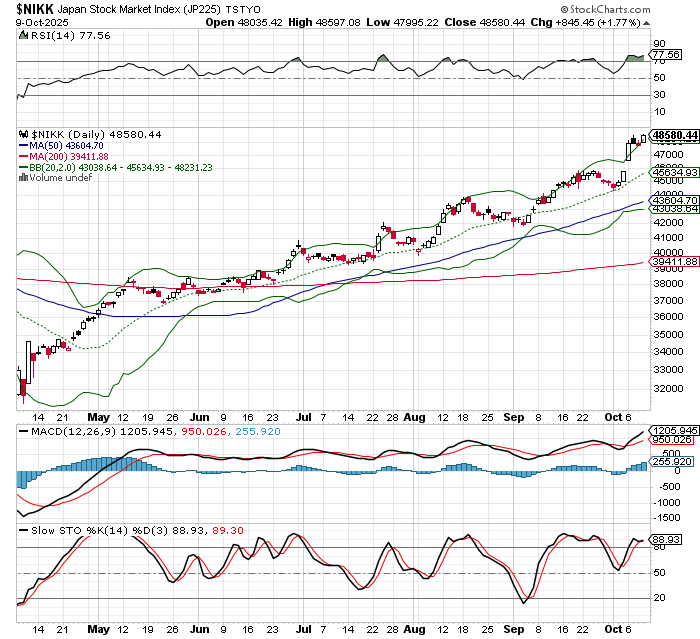The width and height of the screenshot is (700, 639).
Task: Click the Volume undef legend entry
Action: tap(58, 178)
